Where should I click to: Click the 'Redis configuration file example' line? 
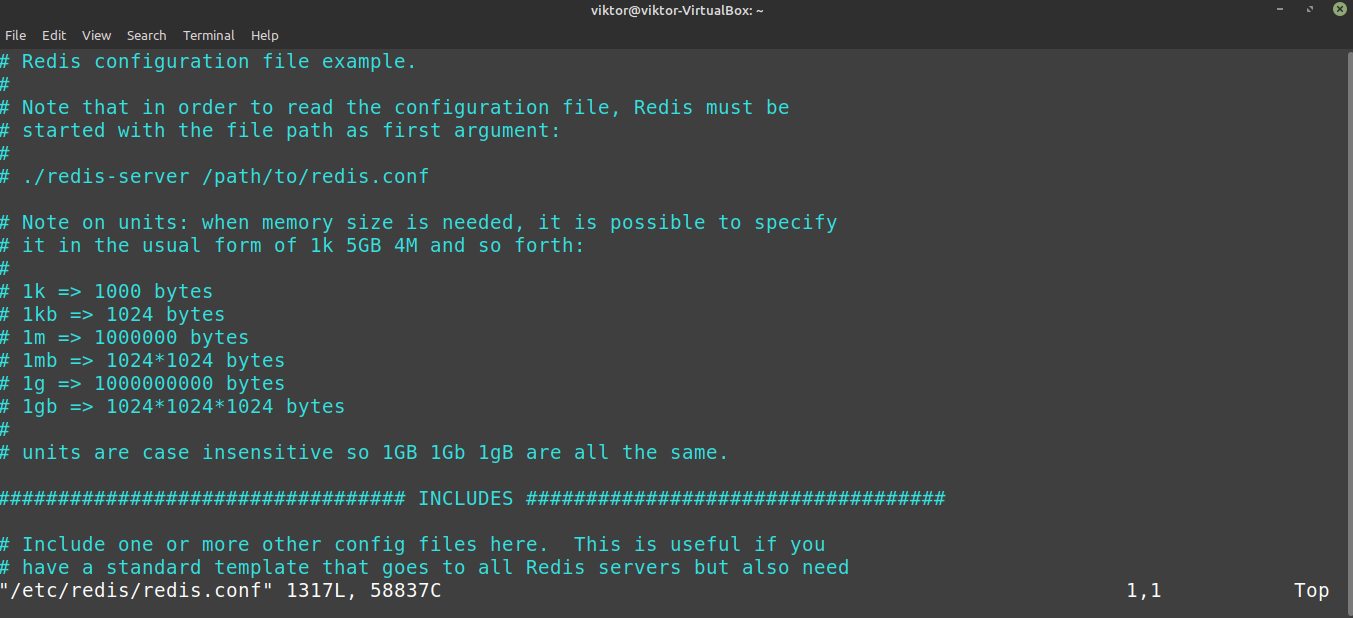click(208, 62)
